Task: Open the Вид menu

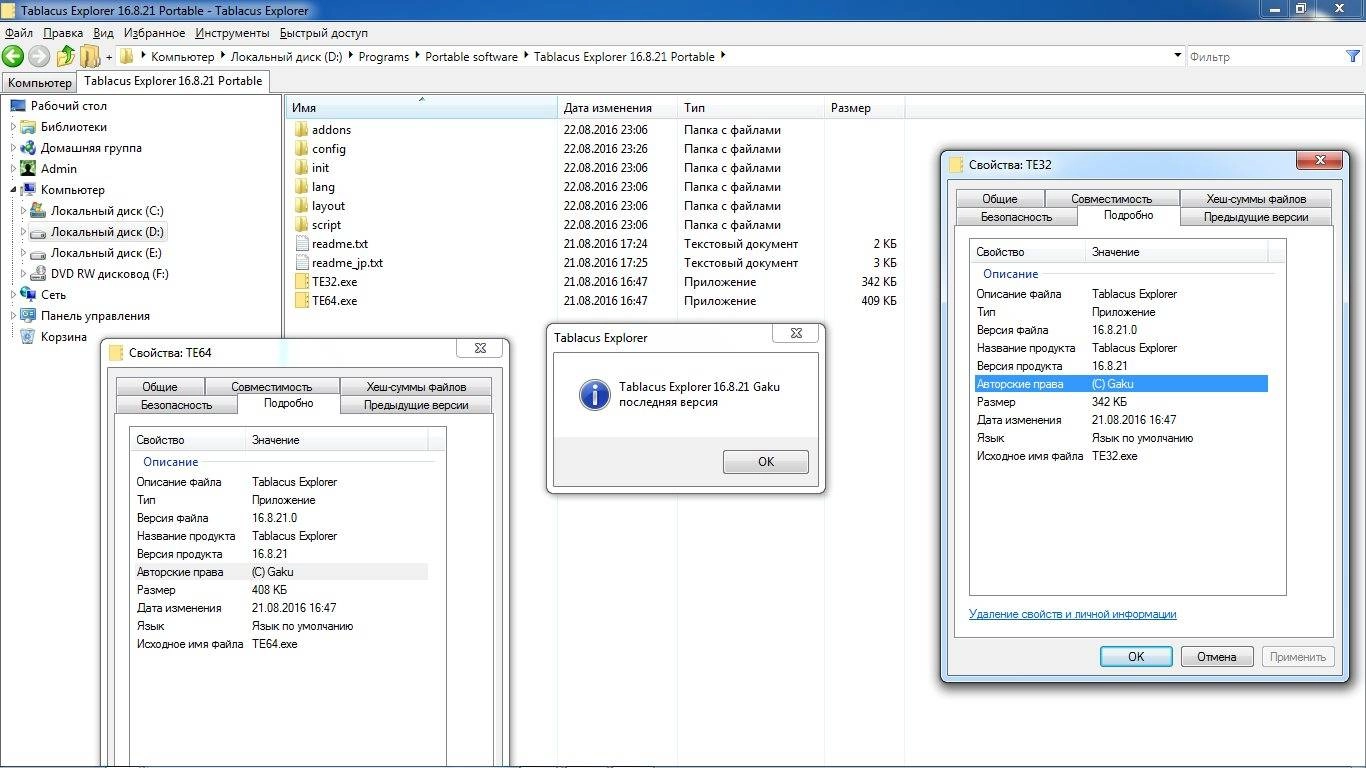Action: (x=103, y=33)
